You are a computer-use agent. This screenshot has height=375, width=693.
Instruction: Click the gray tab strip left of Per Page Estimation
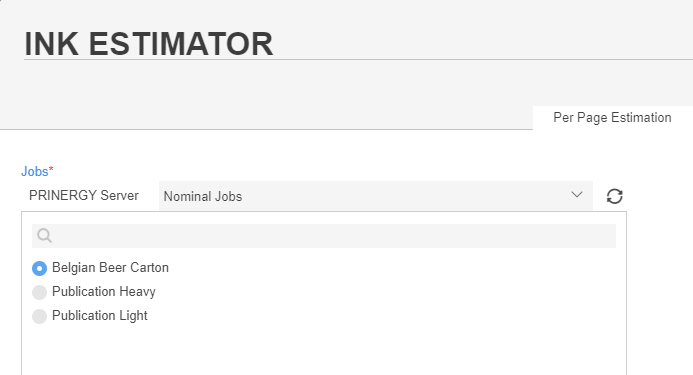coord(266,118)
